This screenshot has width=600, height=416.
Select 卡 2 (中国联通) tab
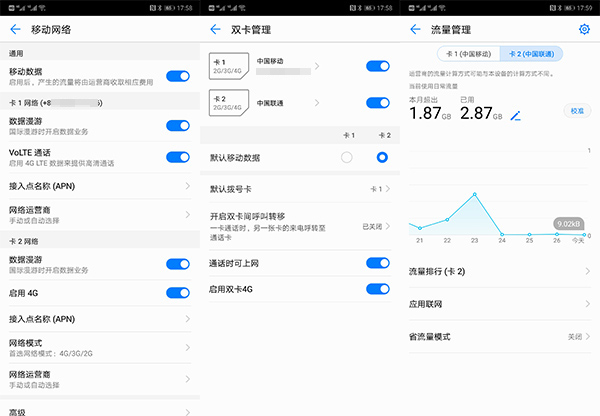532,53
